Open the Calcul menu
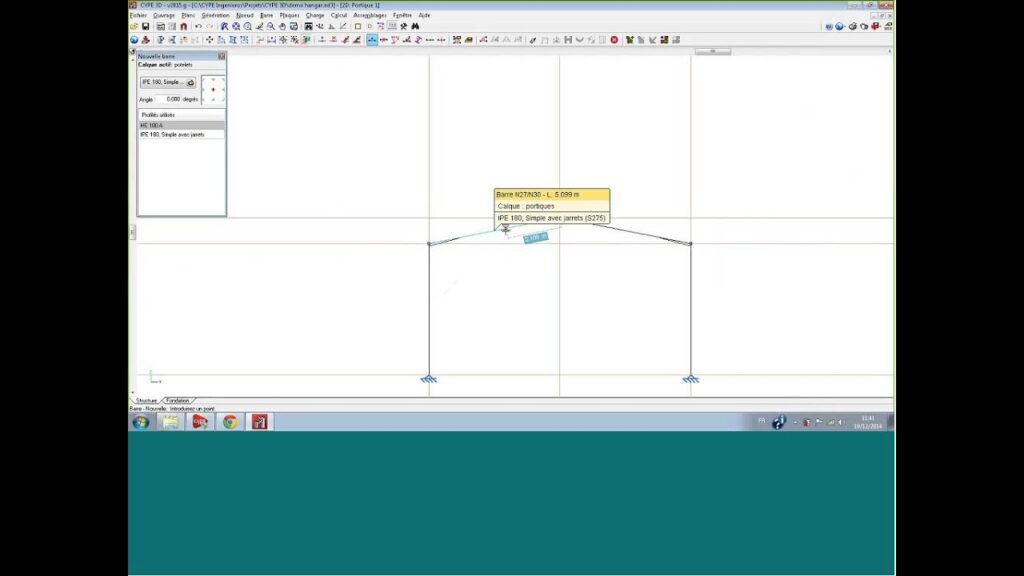 tap(338, 16)
